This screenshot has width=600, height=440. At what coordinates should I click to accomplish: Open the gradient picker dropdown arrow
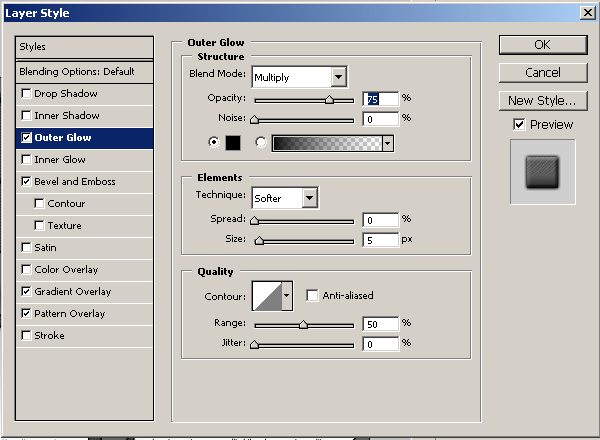388,143
